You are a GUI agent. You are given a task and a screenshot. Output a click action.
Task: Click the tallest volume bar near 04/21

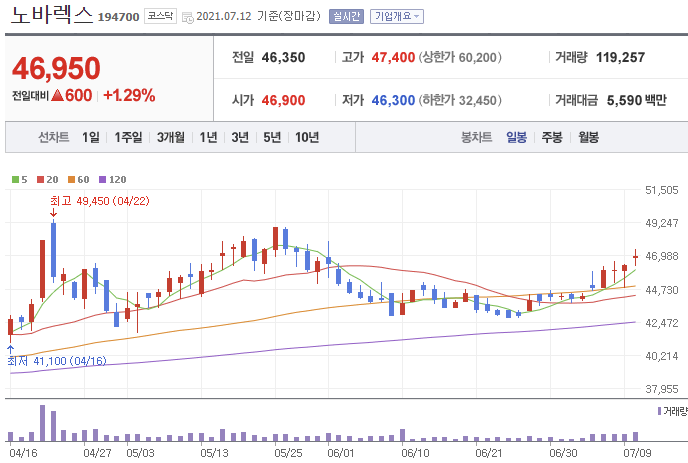tap(43, 423)
